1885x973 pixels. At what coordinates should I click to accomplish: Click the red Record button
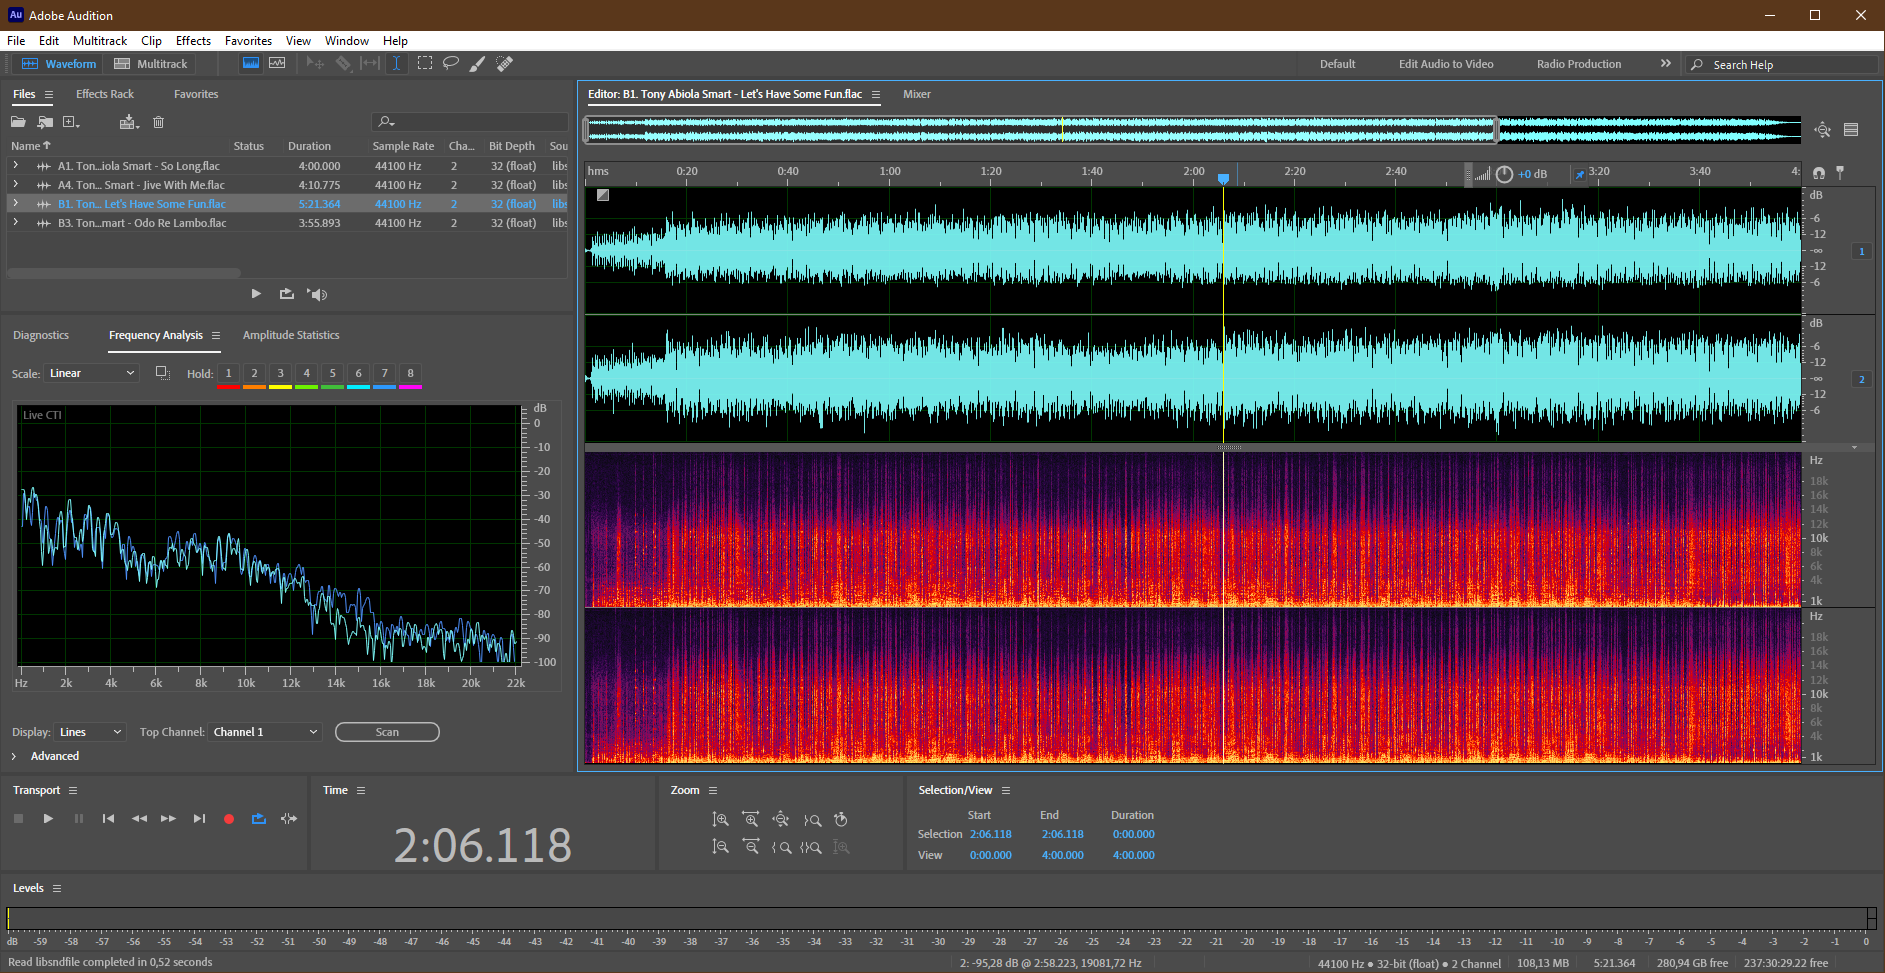coord(228,818)
